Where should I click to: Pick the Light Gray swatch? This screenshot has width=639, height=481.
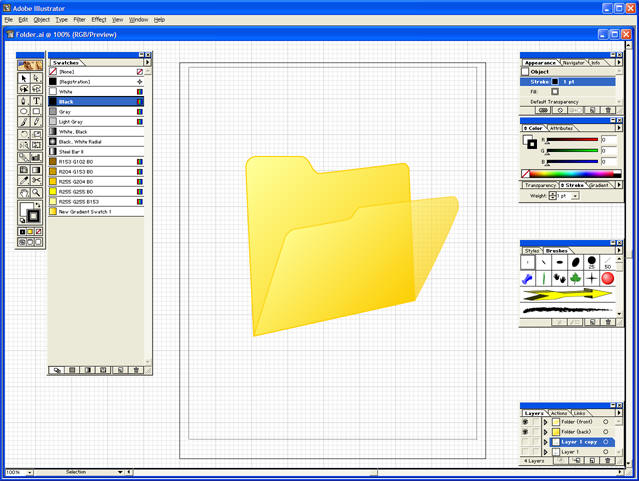pos(72,122)
